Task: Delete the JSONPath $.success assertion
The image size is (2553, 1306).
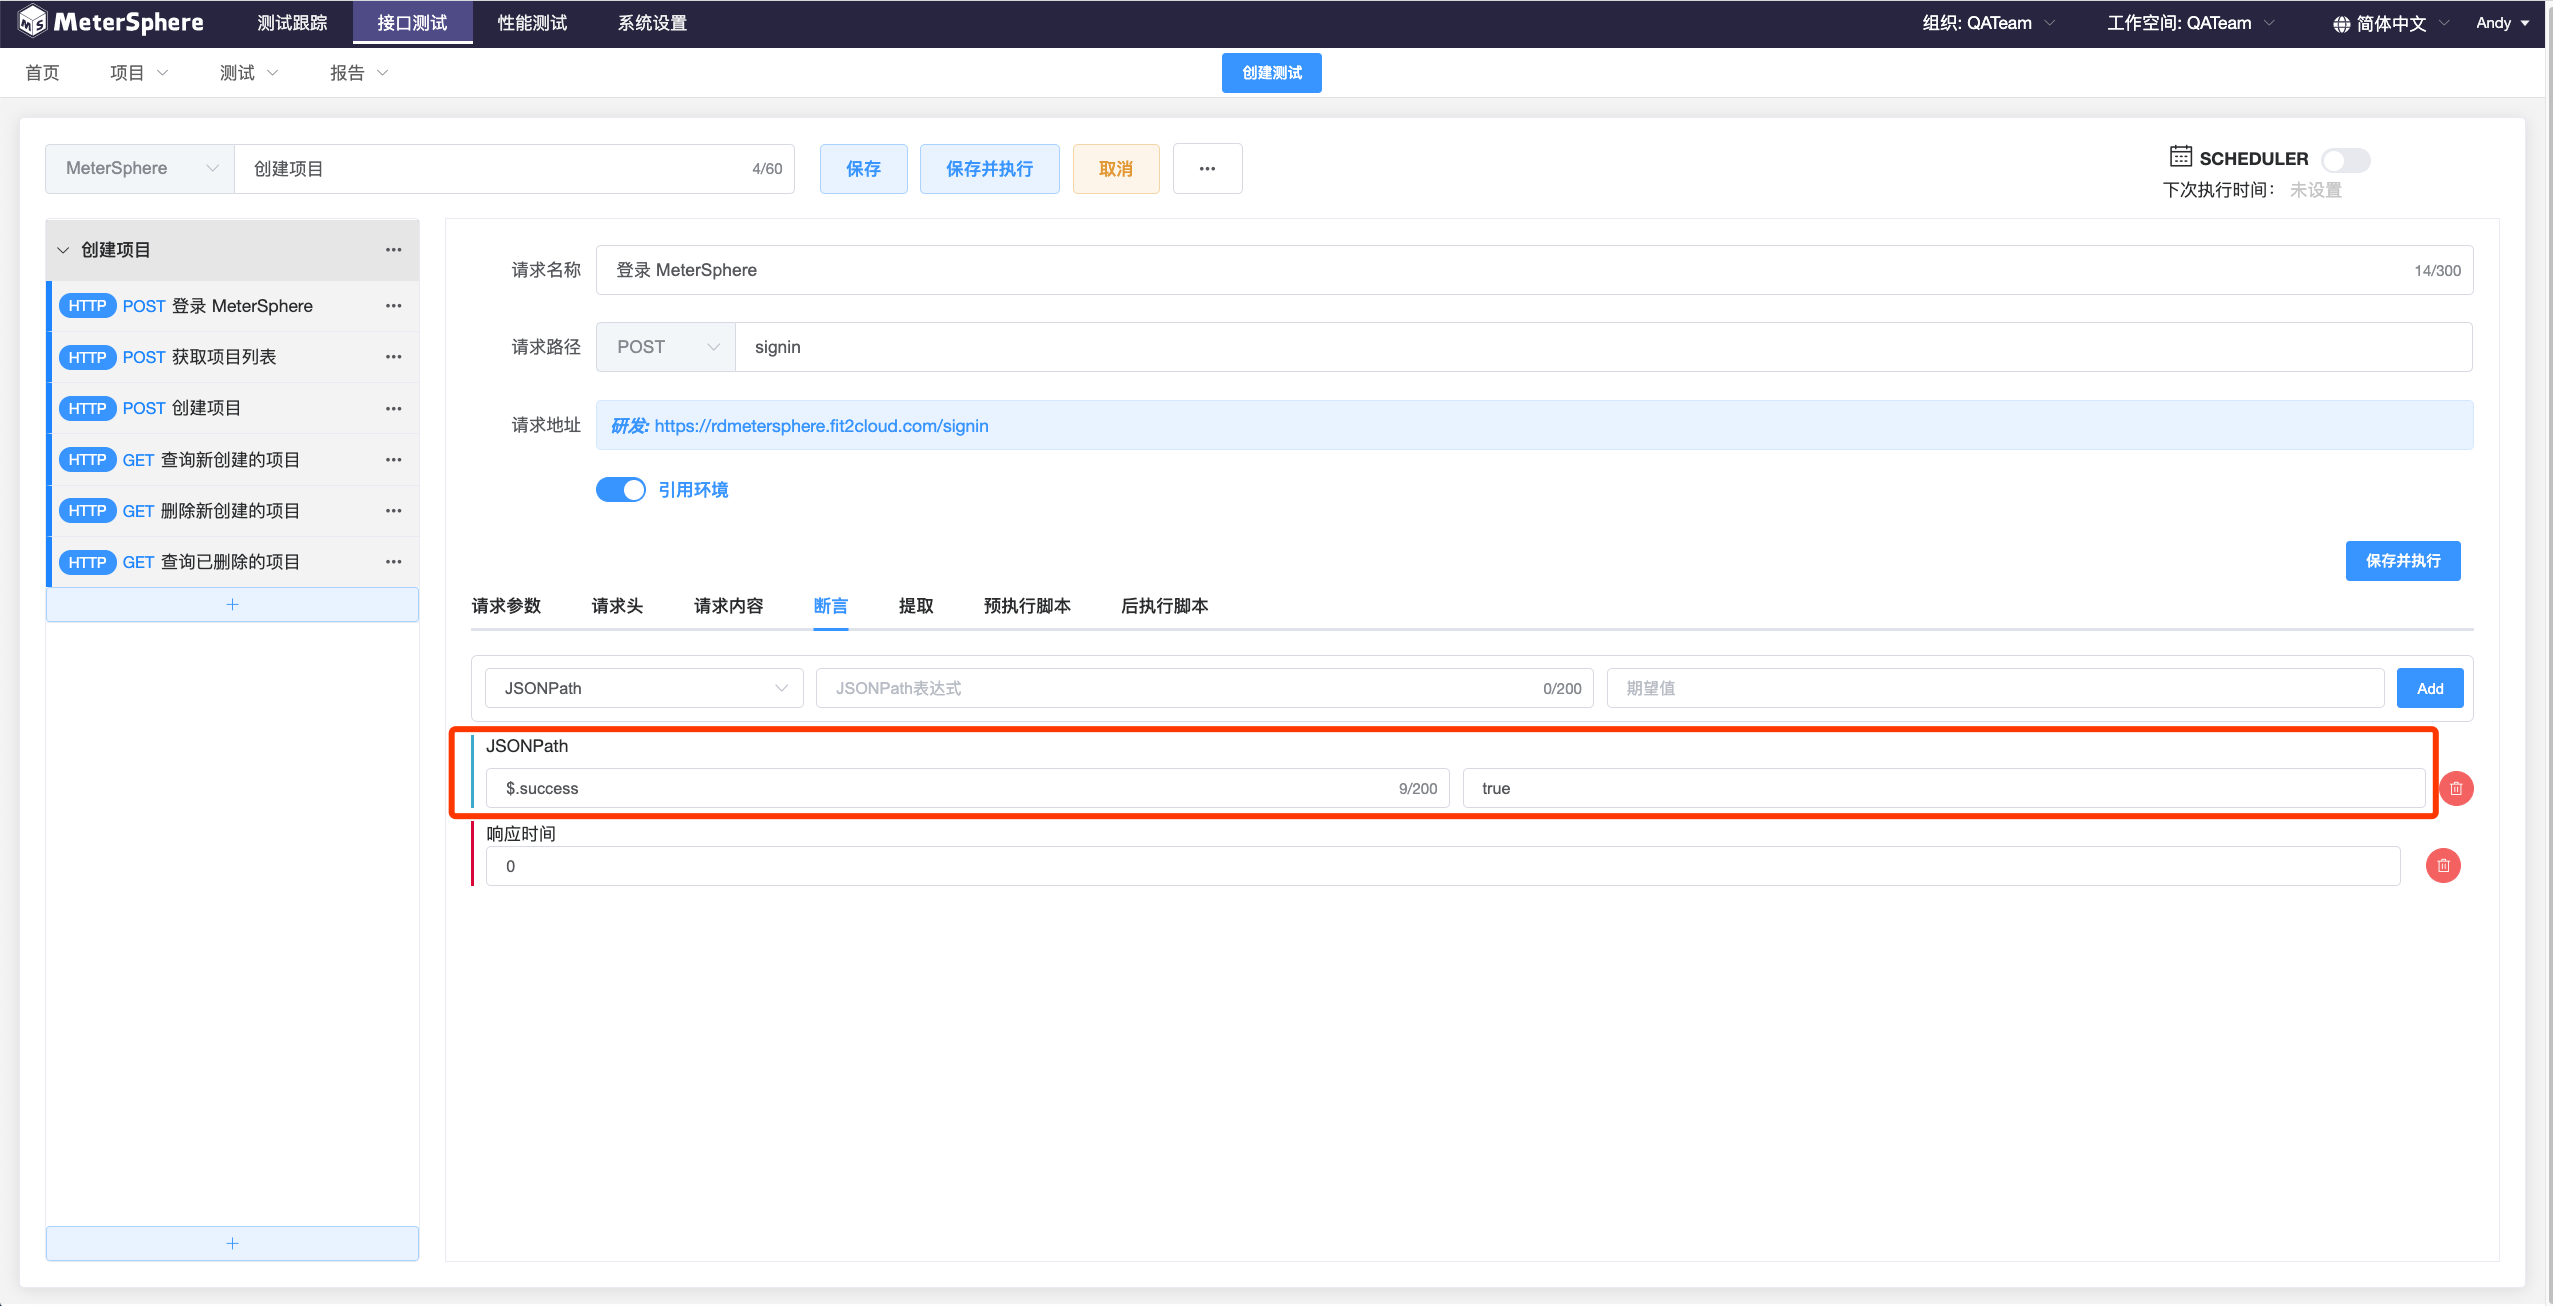Action: click(x=2456, y=788)
